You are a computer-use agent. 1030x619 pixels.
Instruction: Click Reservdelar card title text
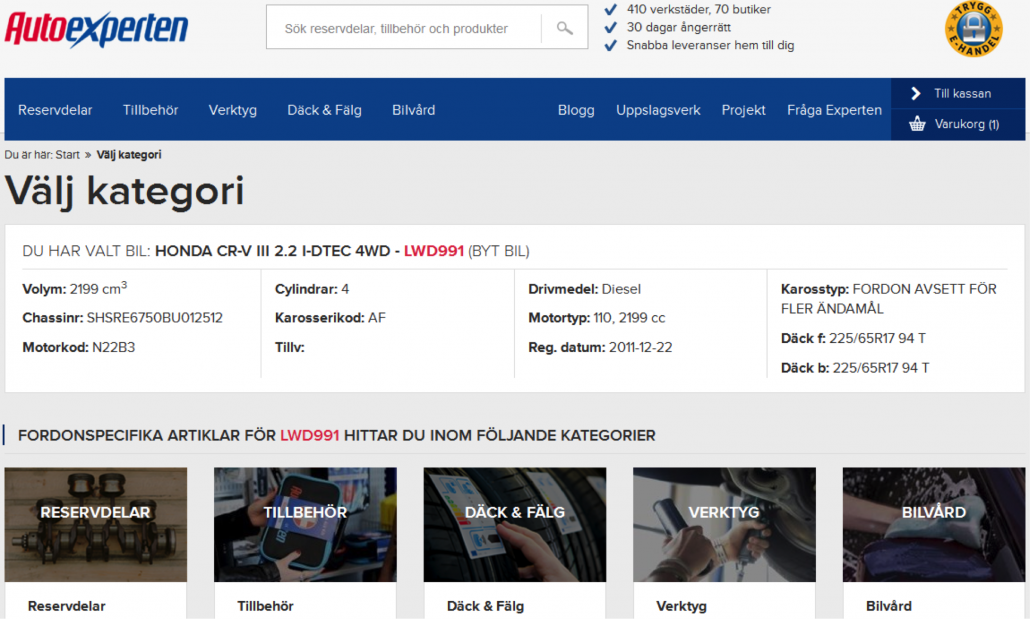tap(66, 606)
